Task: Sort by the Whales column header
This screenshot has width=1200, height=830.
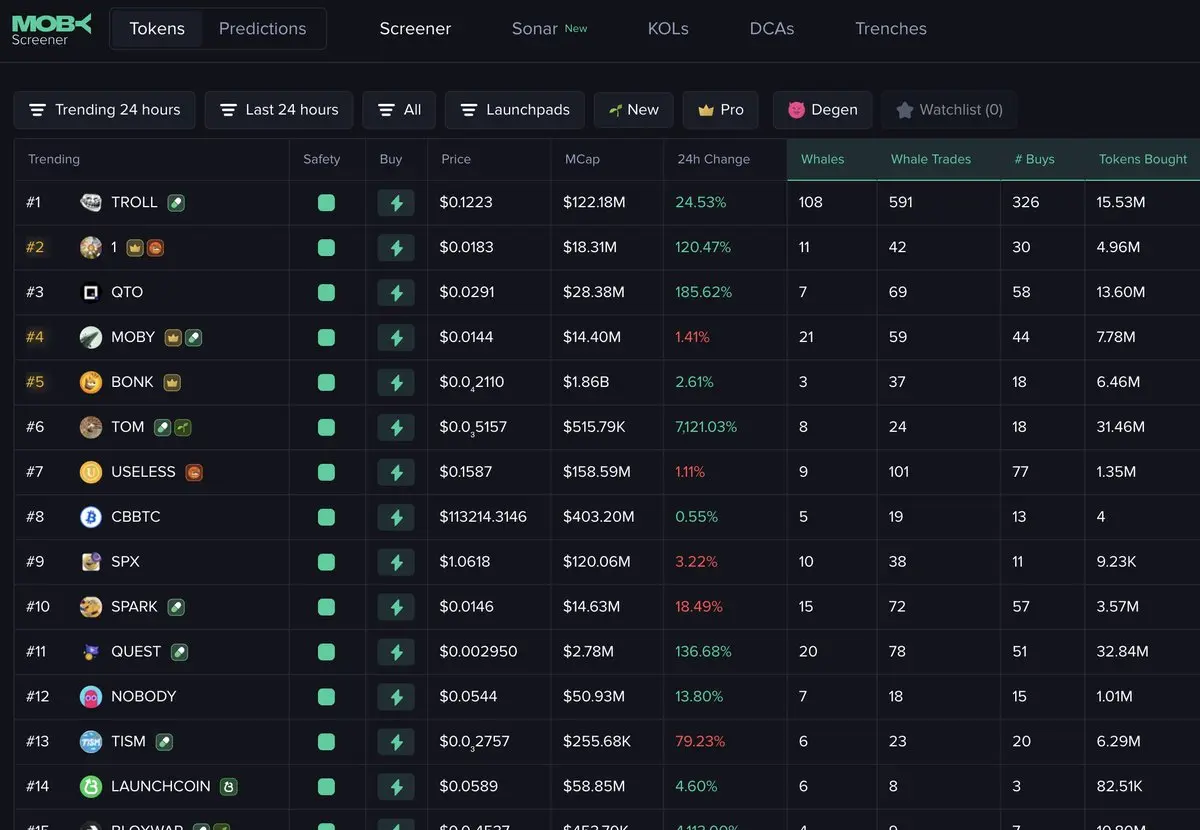Action: pos(823,159)
